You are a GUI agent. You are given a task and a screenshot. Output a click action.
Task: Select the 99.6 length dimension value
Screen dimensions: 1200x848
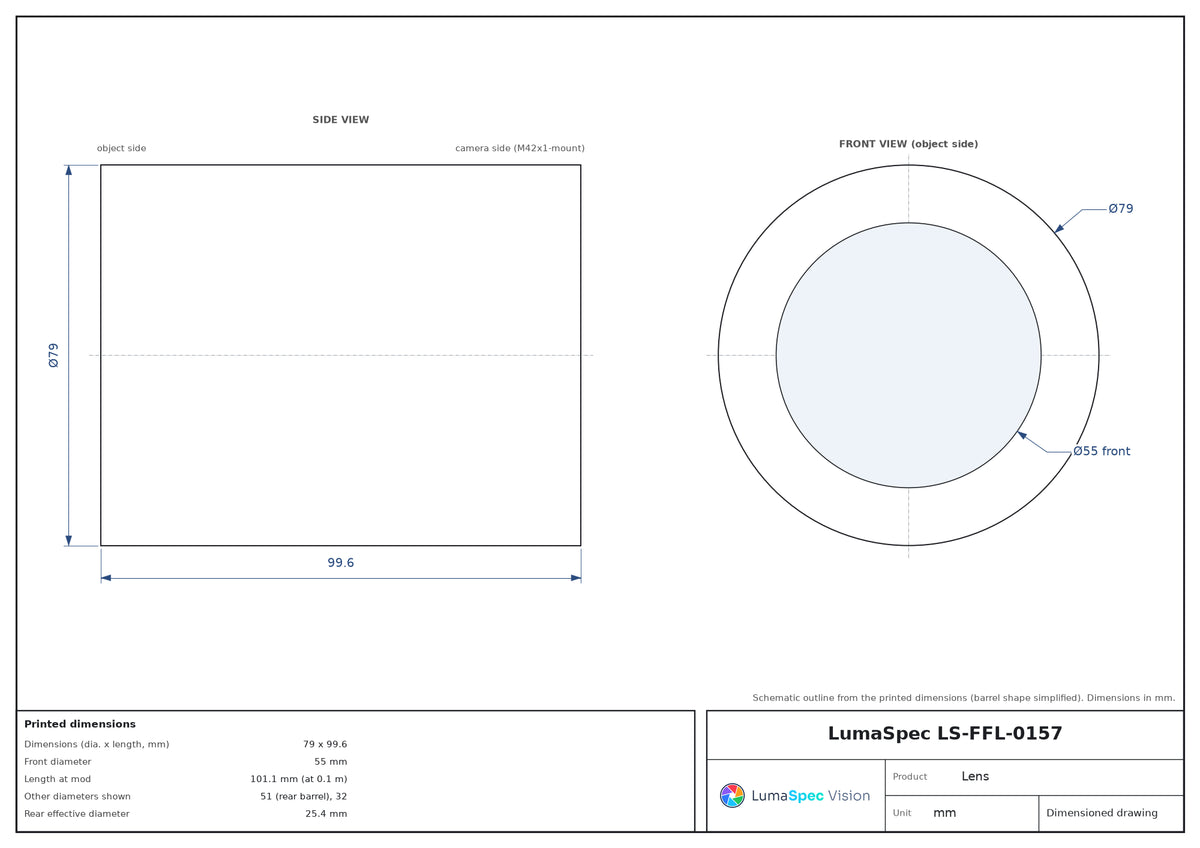pos(341,563)
